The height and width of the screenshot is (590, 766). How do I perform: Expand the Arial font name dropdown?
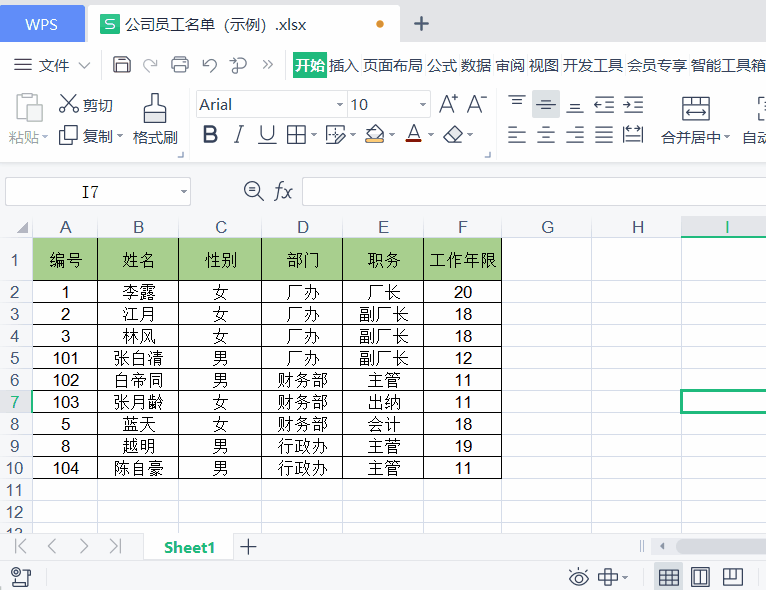(x=340, y=105)
